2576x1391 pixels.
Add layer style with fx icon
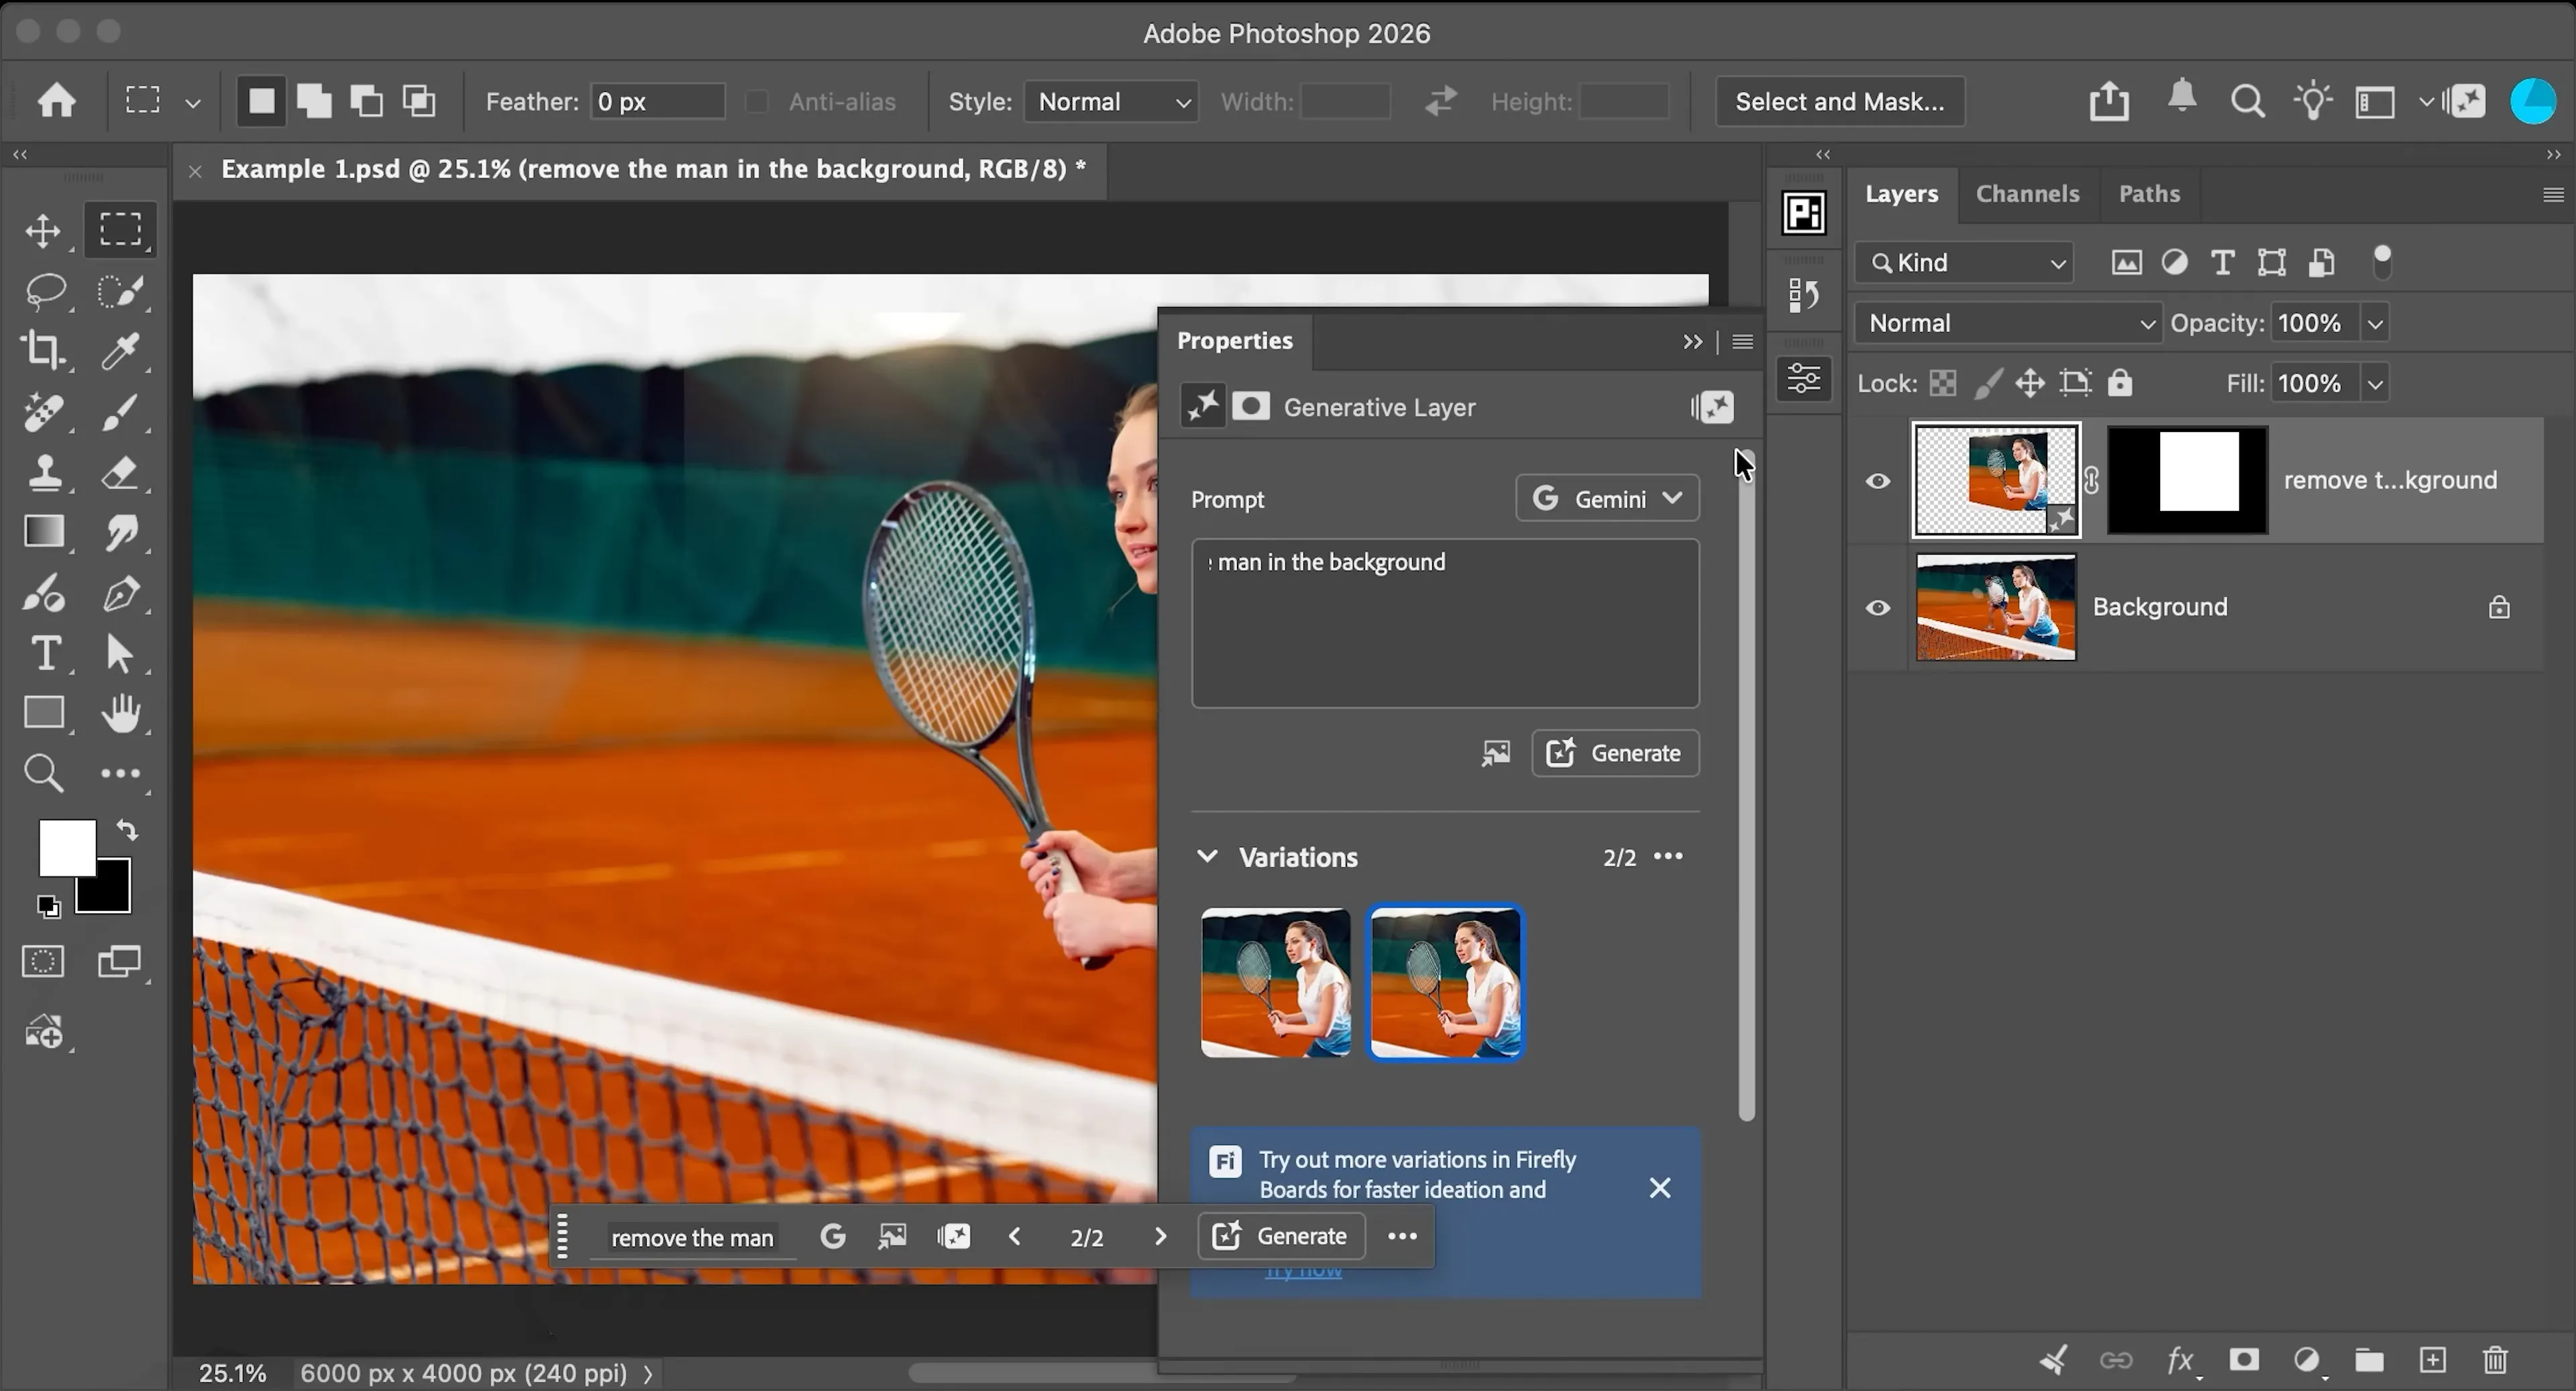point(2181,1360)
